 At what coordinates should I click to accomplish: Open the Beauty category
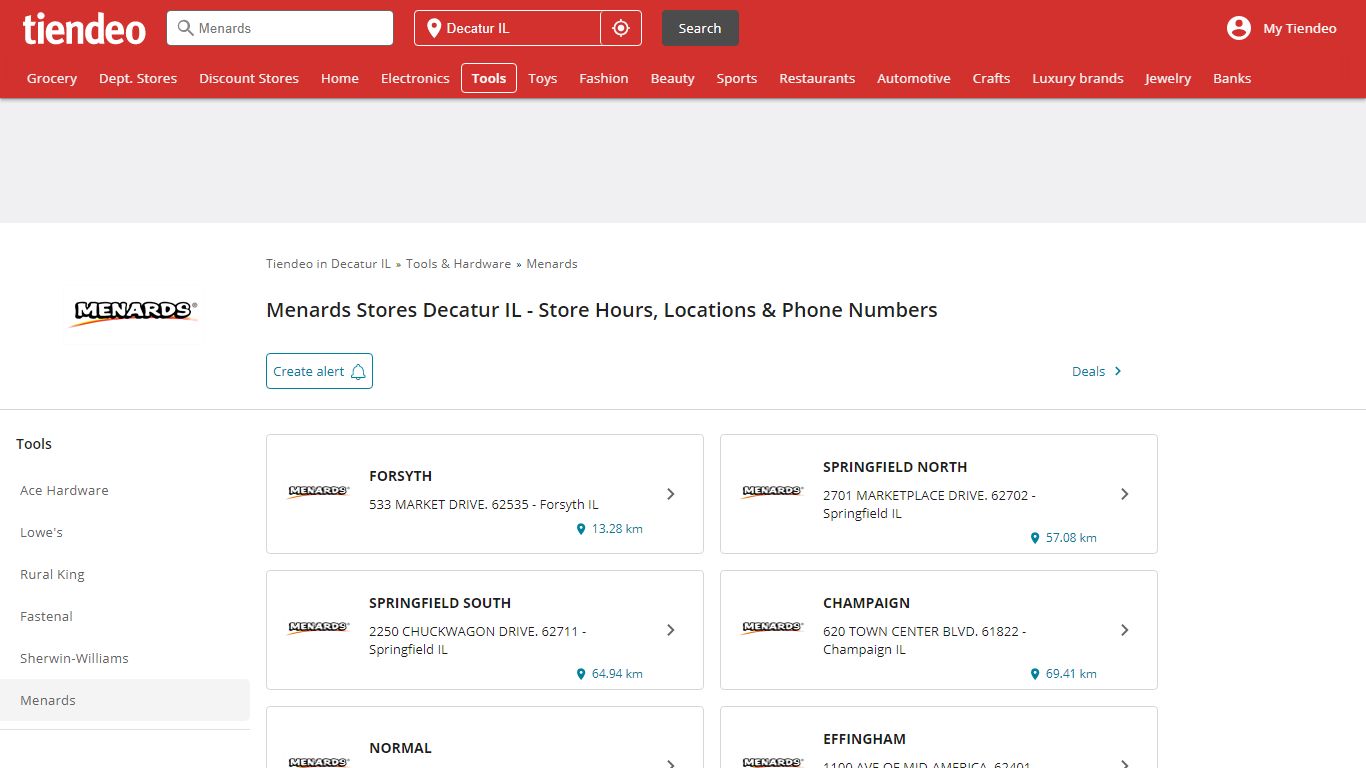click(673, 78)
